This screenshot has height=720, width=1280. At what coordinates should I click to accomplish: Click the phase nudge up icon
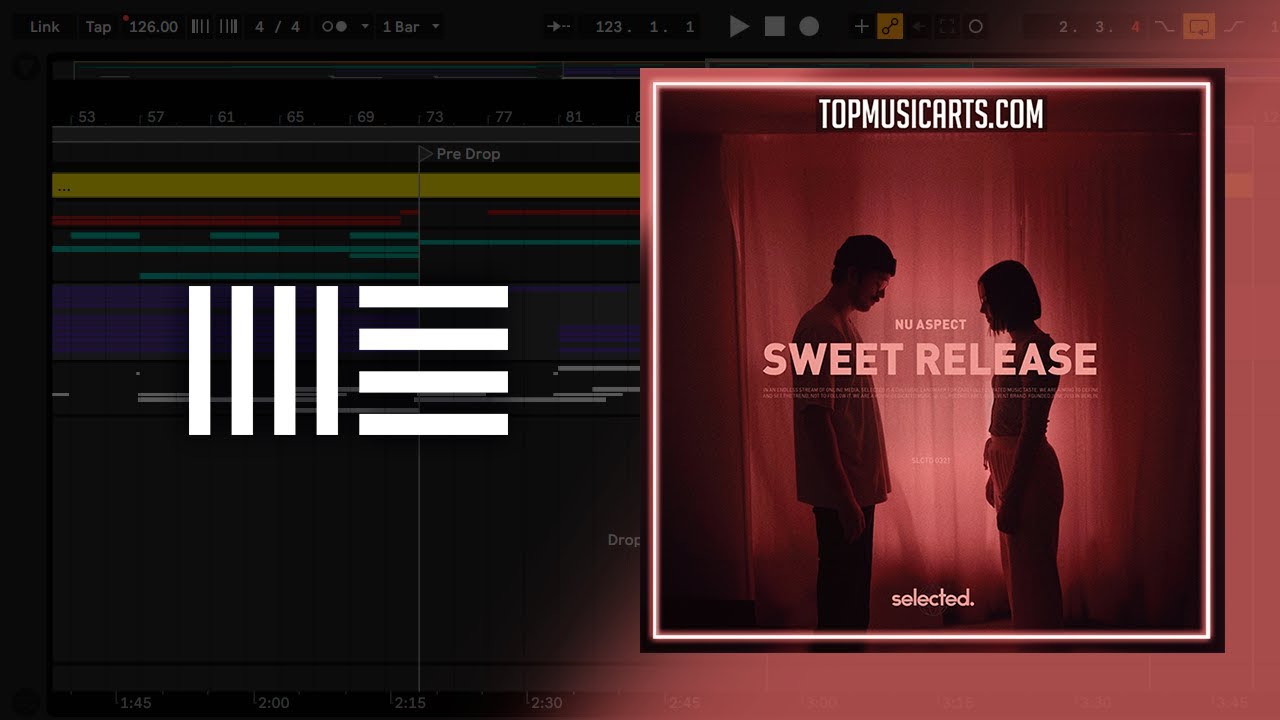click(228, 27)
